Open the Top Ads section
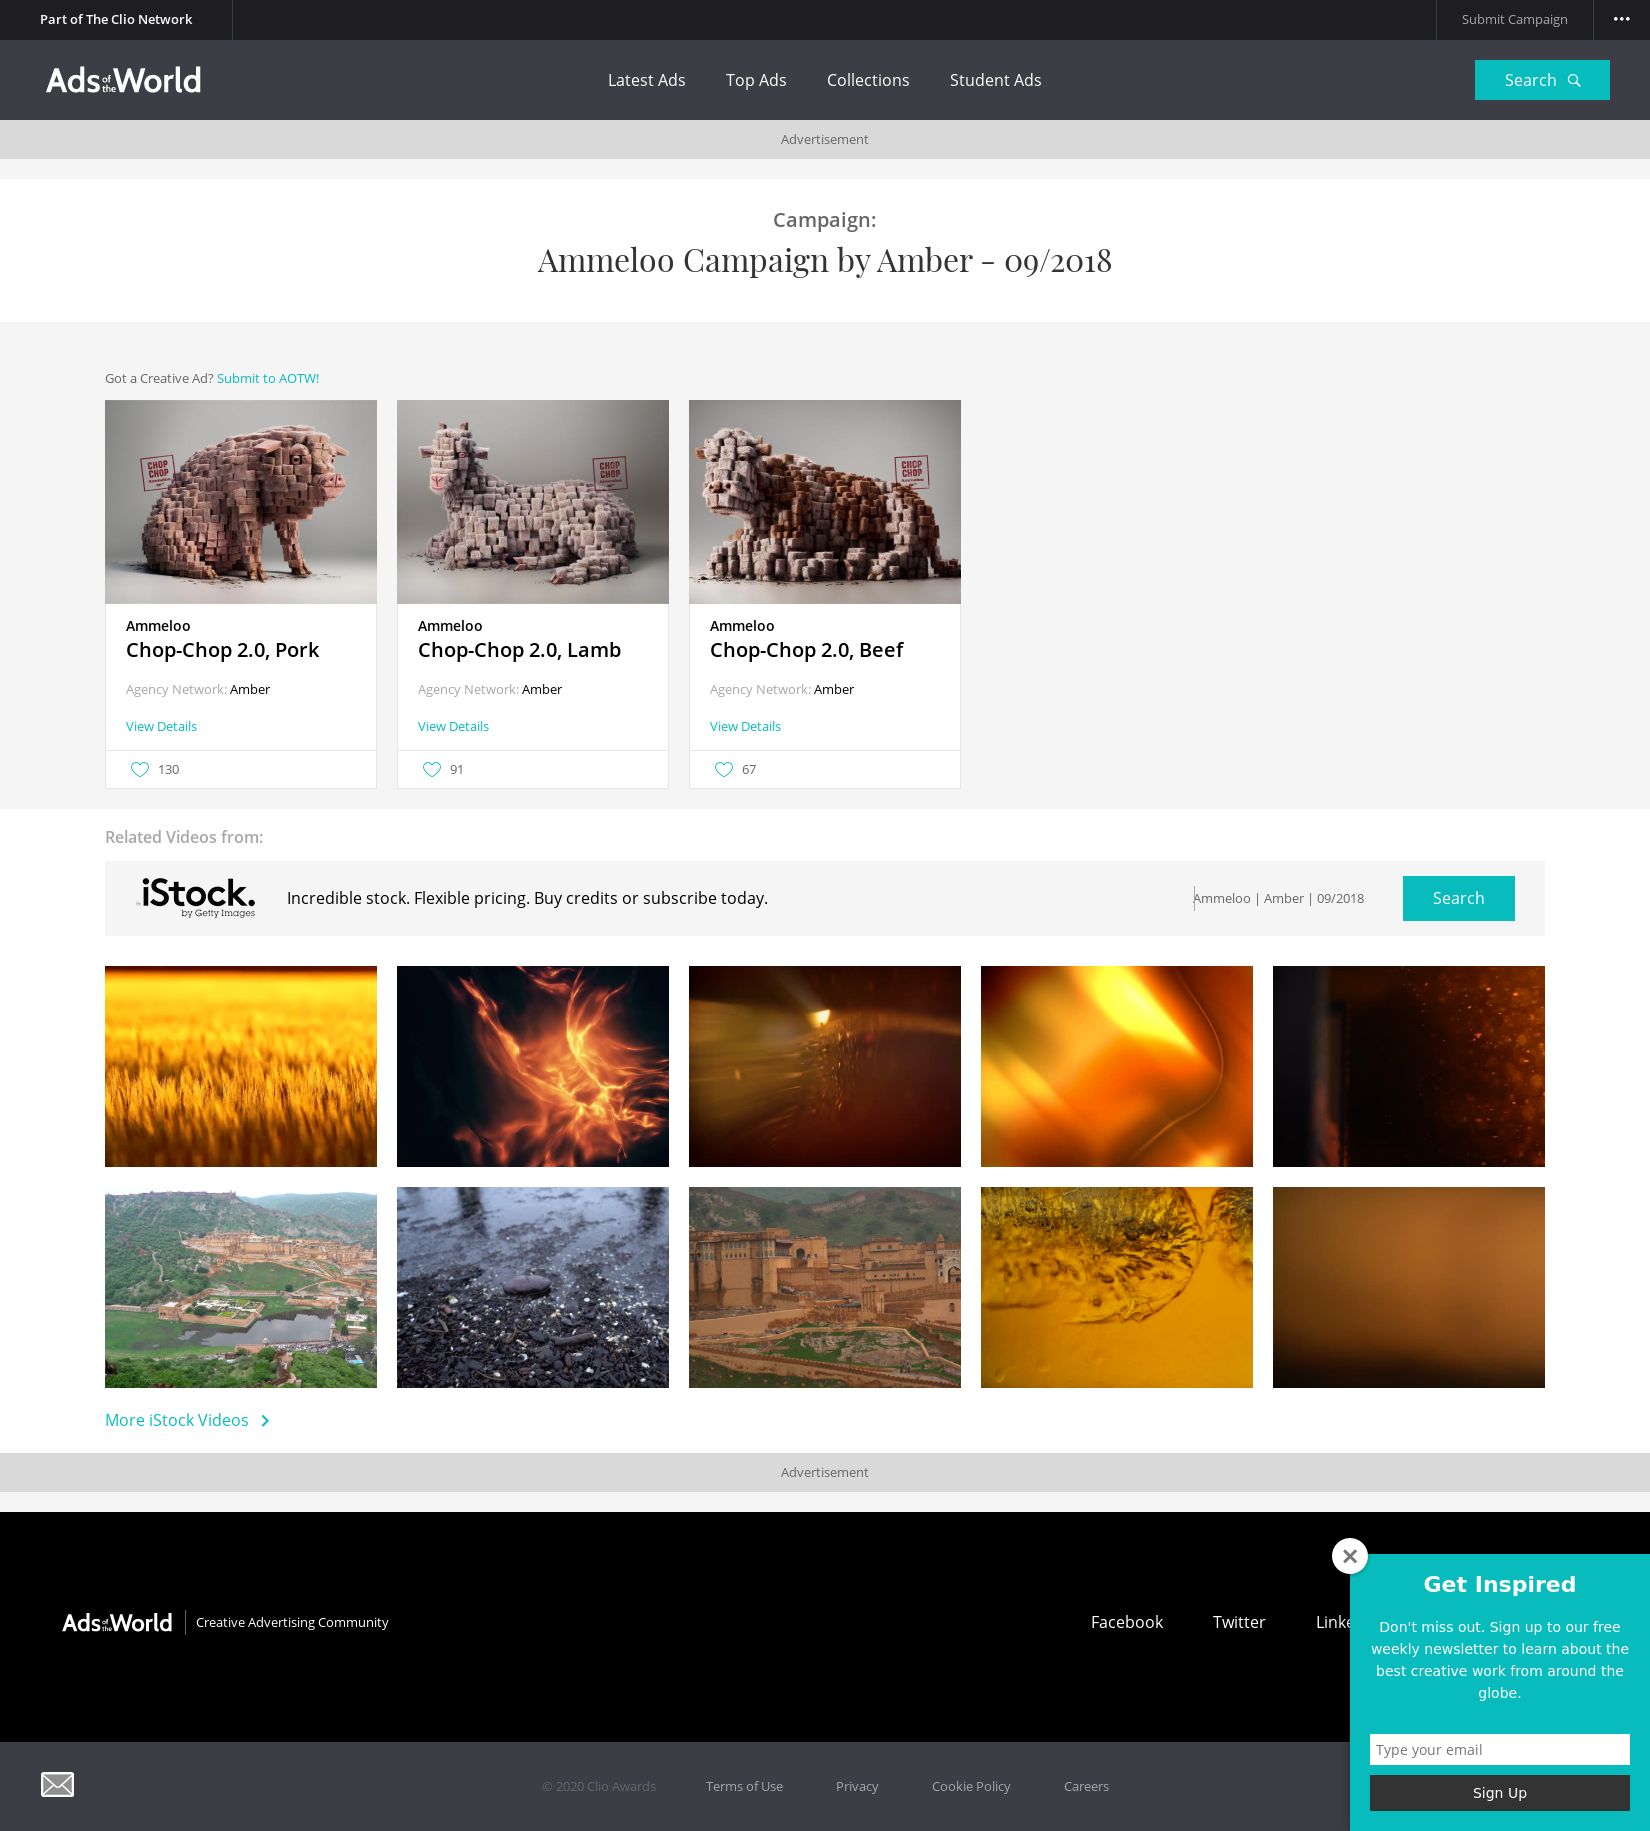This screenshot has width=1650, height=1831. pos(755,80)
